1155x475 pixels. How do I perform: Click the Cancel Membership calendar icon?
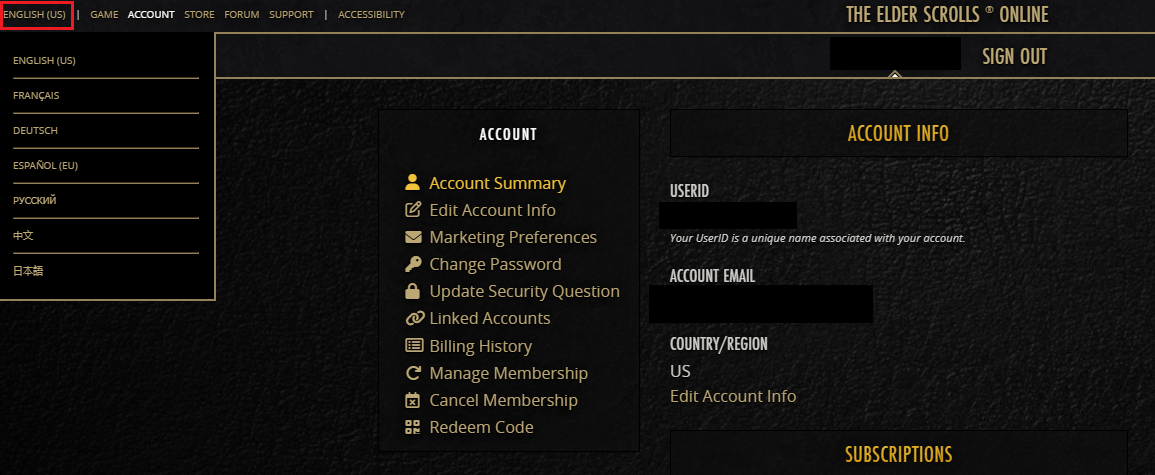coord(412,401)
